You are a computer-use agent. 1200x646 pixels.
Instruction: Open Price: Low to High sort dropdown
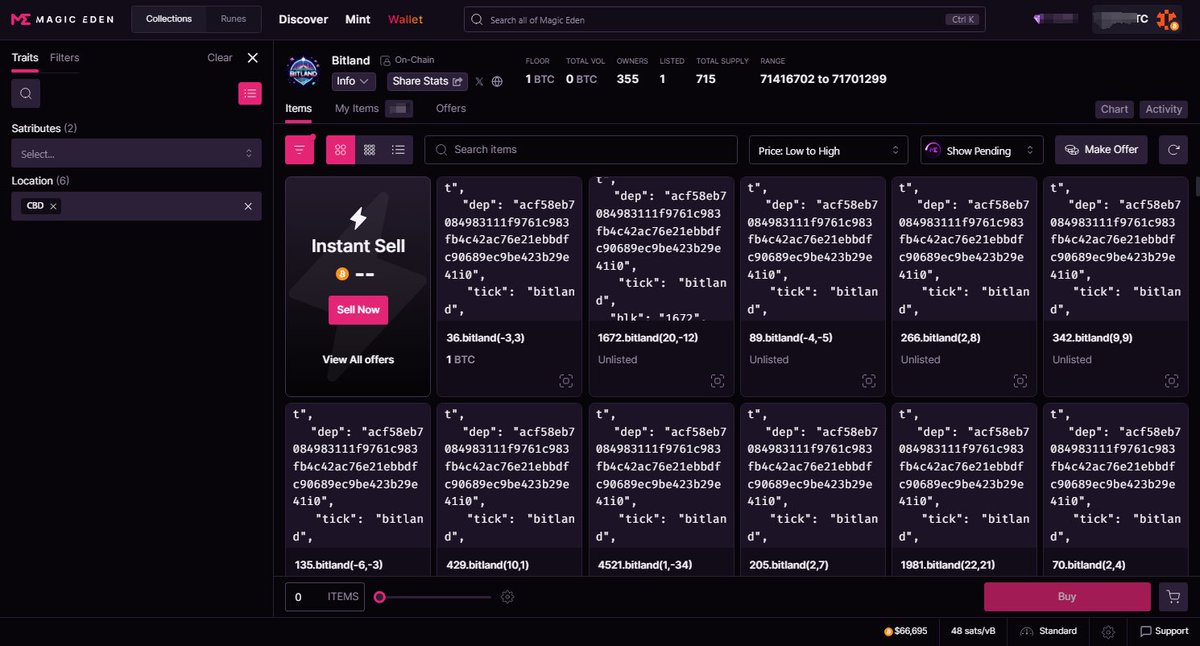[x=828, y=150]
